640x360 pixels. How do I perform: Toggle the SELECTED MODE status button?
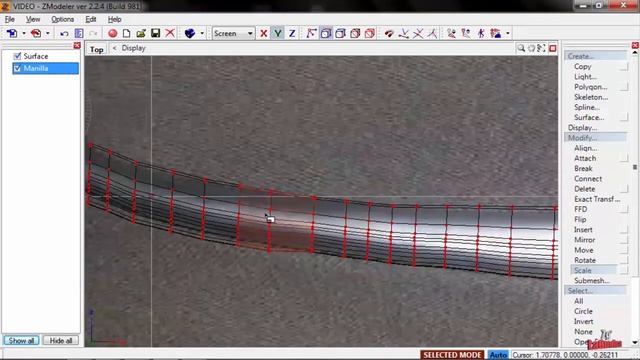(452, 355)
